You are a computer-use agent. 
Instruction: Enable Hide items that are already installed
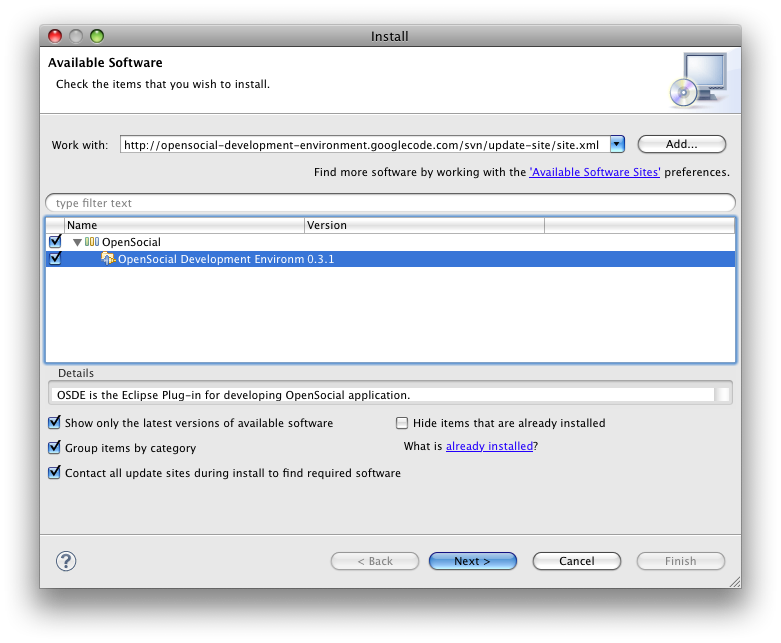[x=401, y=423]
